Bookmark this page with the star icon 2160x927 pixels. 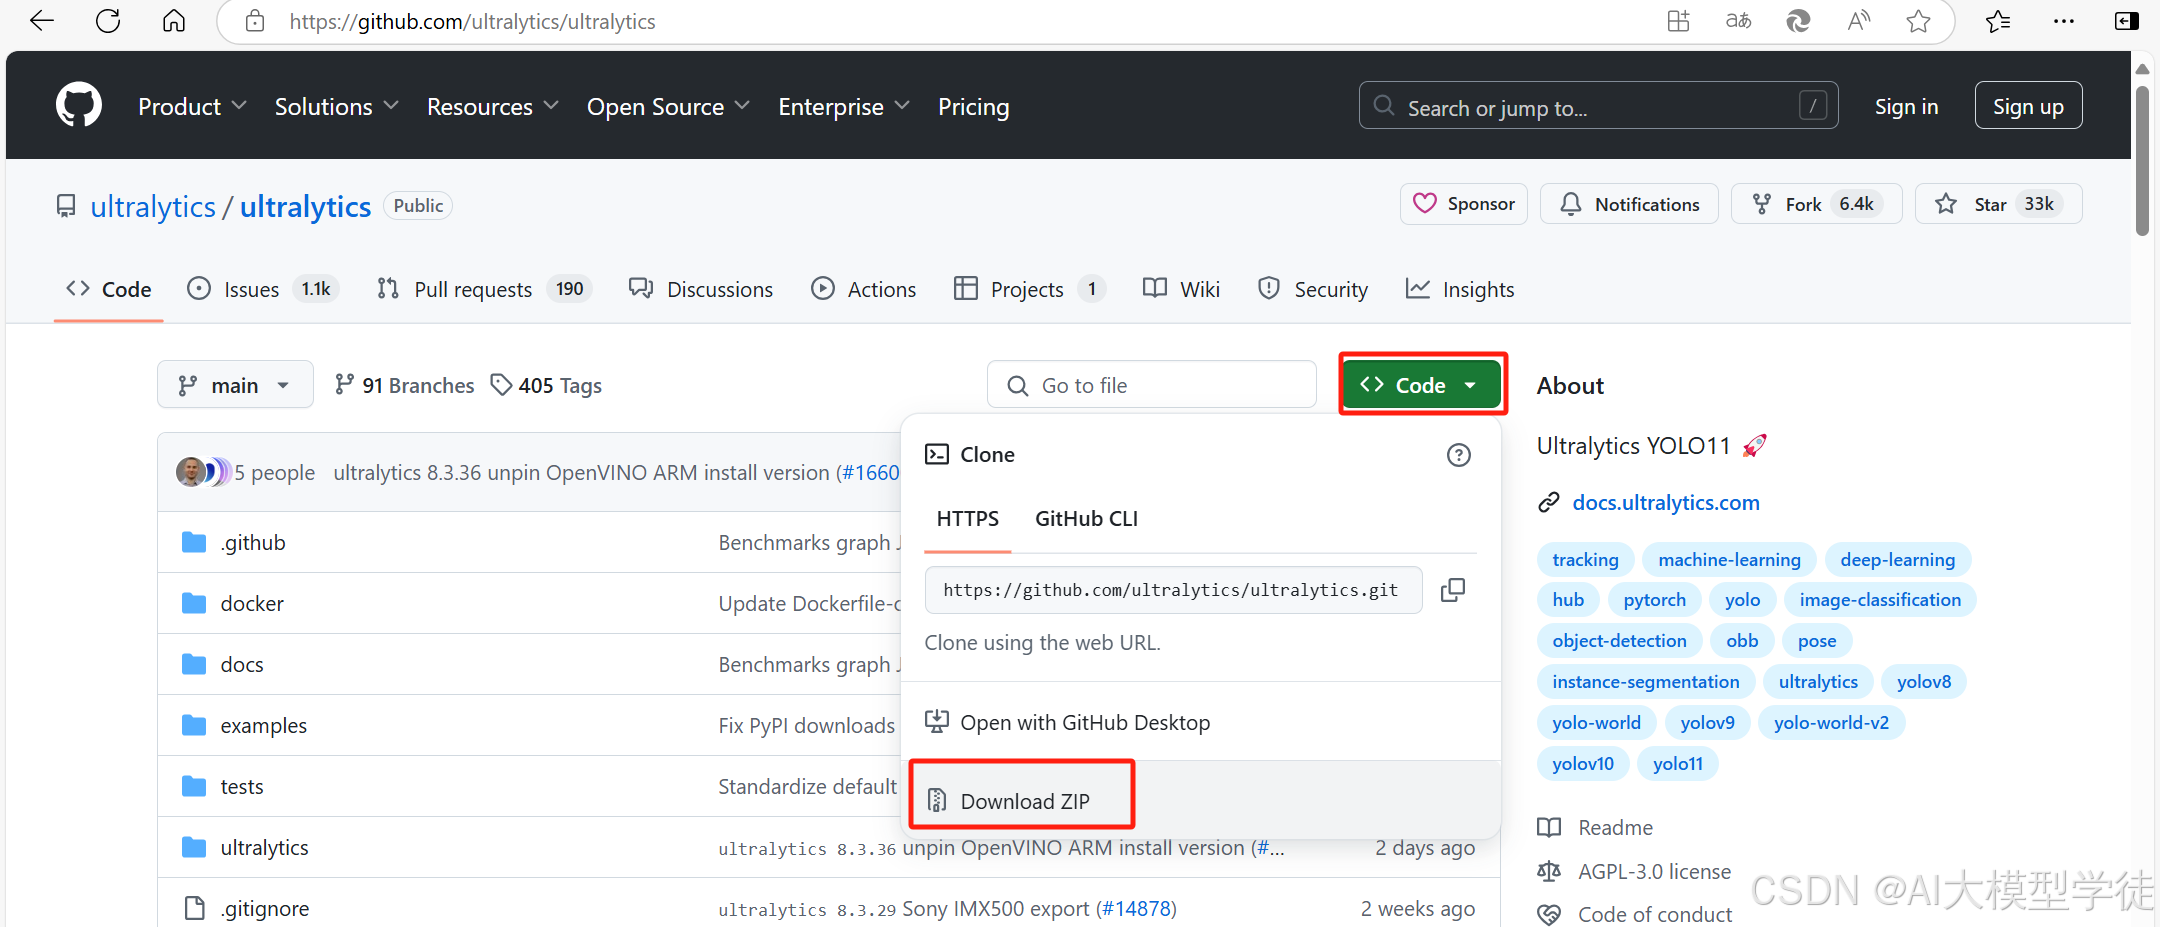click(1918, 21)
